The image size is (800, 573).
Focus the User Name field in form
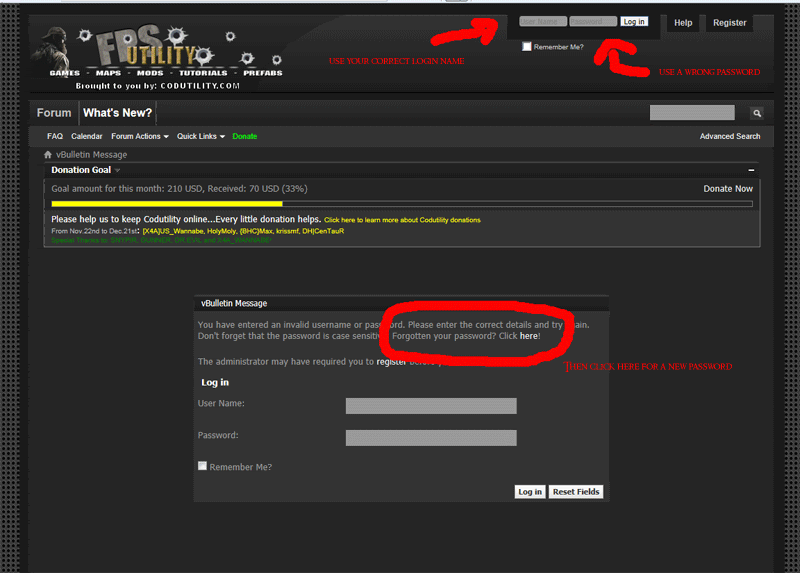(x=431, y=406)
